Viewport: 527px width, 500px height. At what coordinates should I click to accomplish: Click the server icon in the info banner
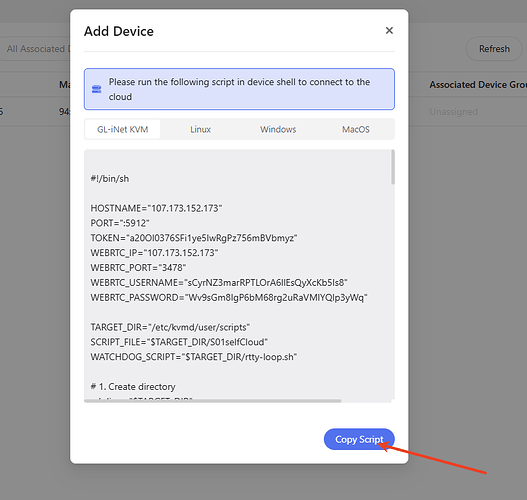(96, 89)
